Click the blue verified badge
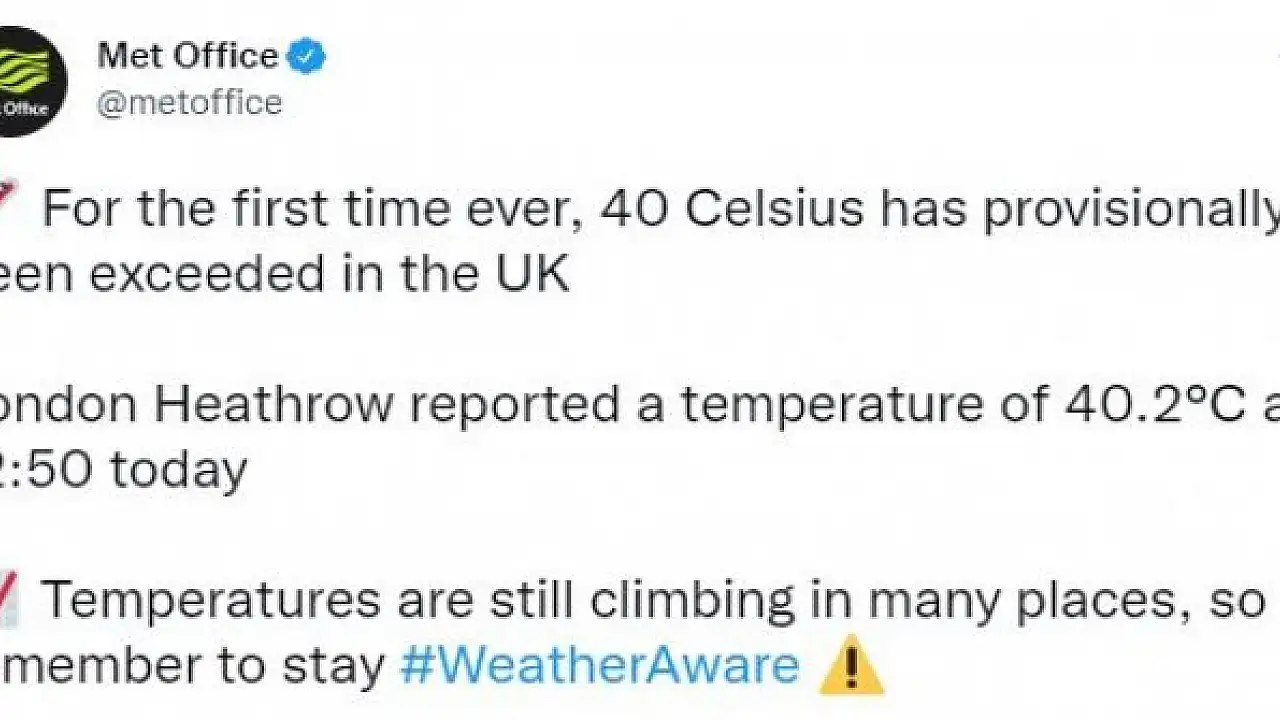1280x720 pixels. point(306,57)
